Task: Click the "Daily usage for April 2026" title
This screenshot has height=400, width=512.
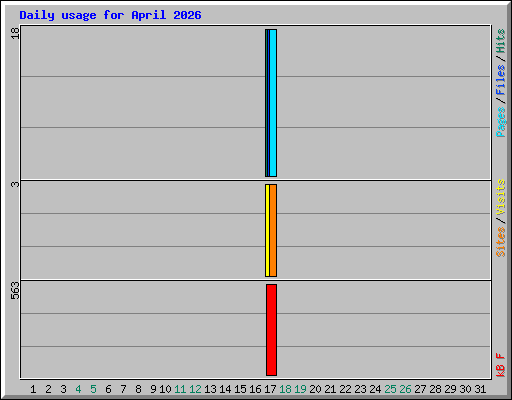Action: [x=110, y=15]
